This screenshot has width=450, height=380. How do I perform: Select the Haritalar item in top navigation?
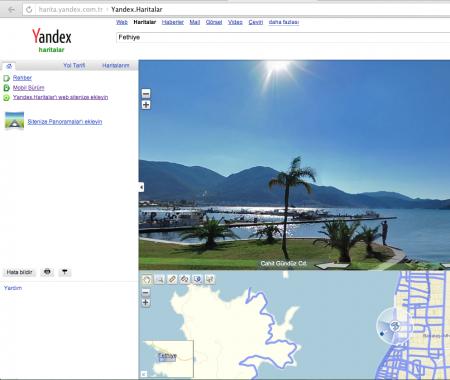click(x=145, y=22)
